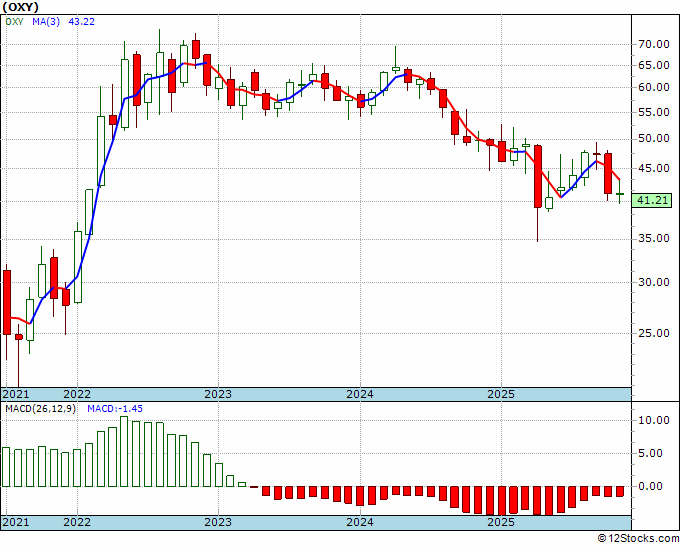
Task: Click the 65.00 price axis label
Action: pyautogui.click(x=654, y=65)
